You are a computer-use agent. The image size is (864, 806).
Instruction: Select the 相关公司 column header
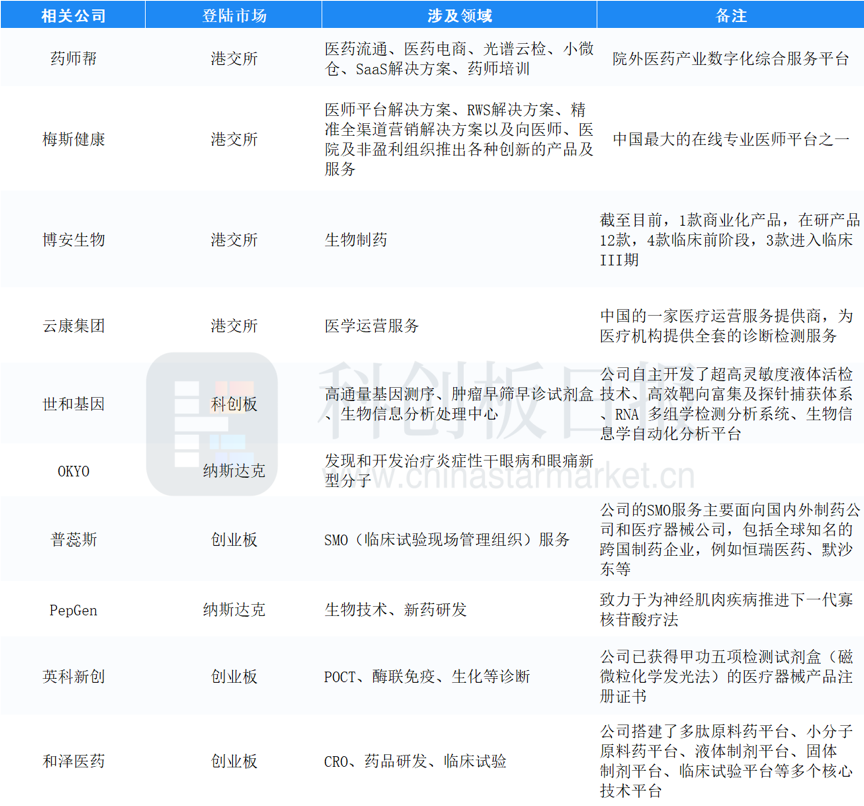pyautogui.click(x=75, y=14)
